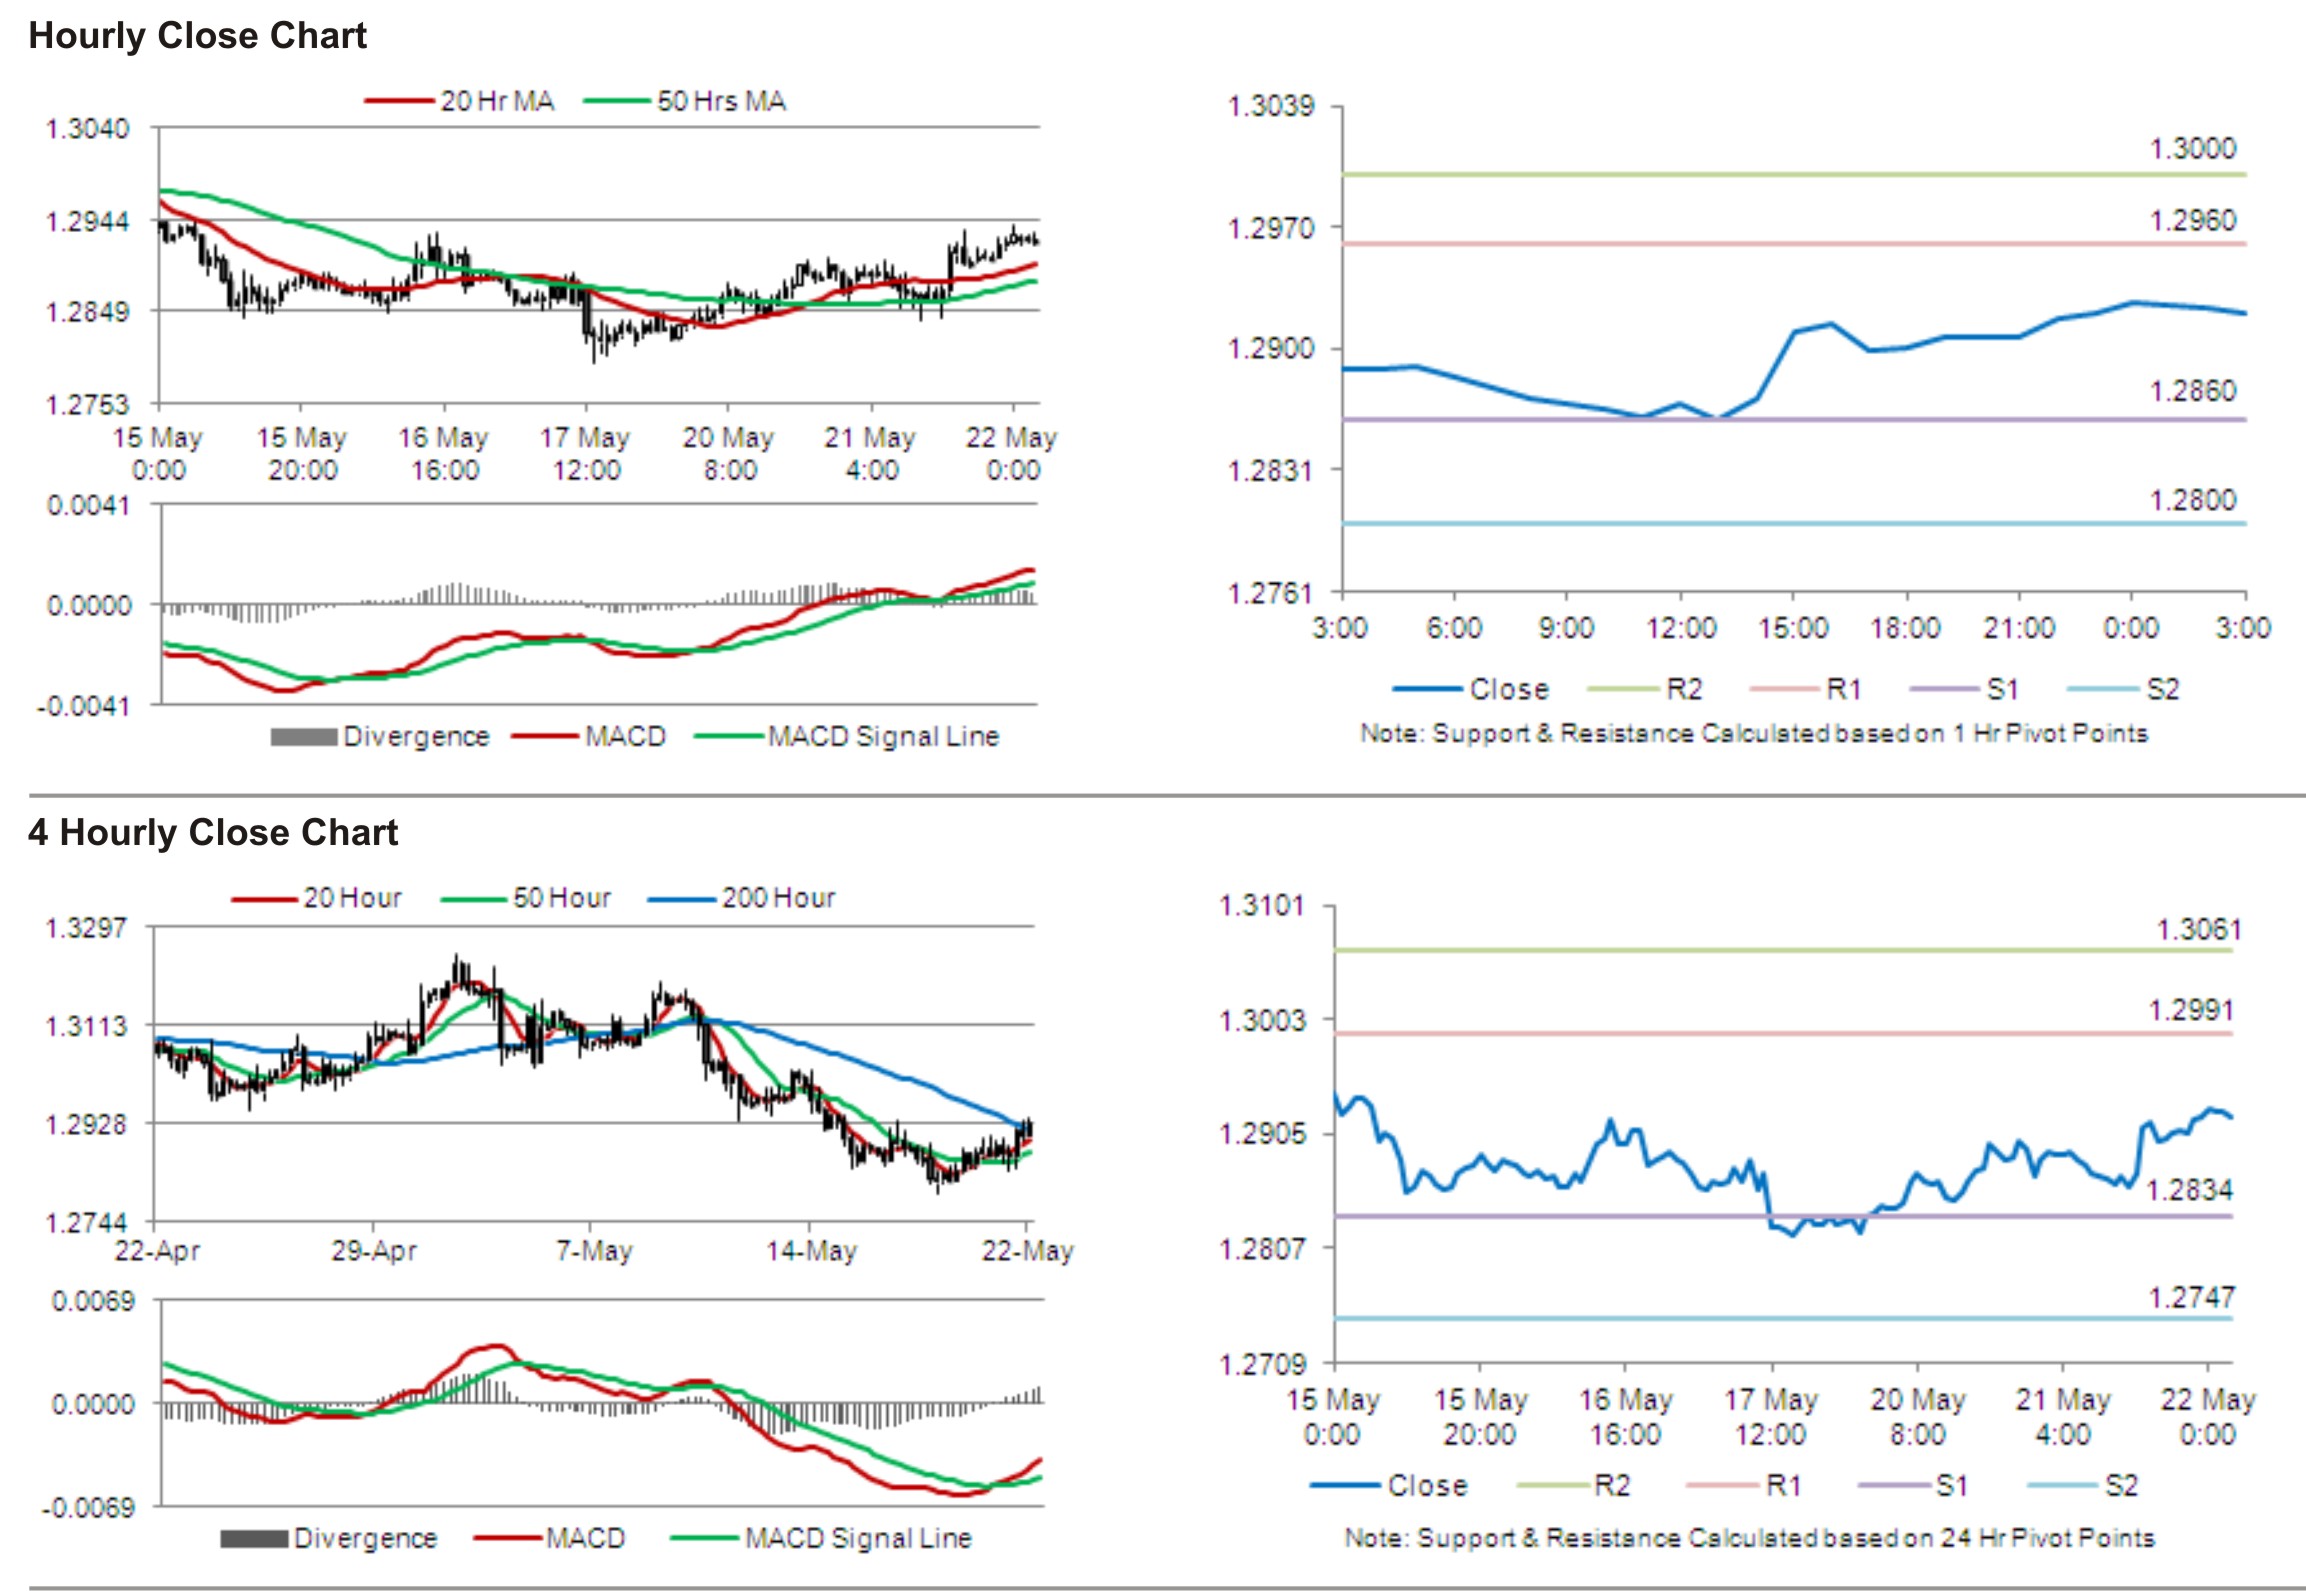2306x1591 pixels.
Task: Click the 1.3297 y-axis value
Action: pyautogui.click(x=87, y=928)
